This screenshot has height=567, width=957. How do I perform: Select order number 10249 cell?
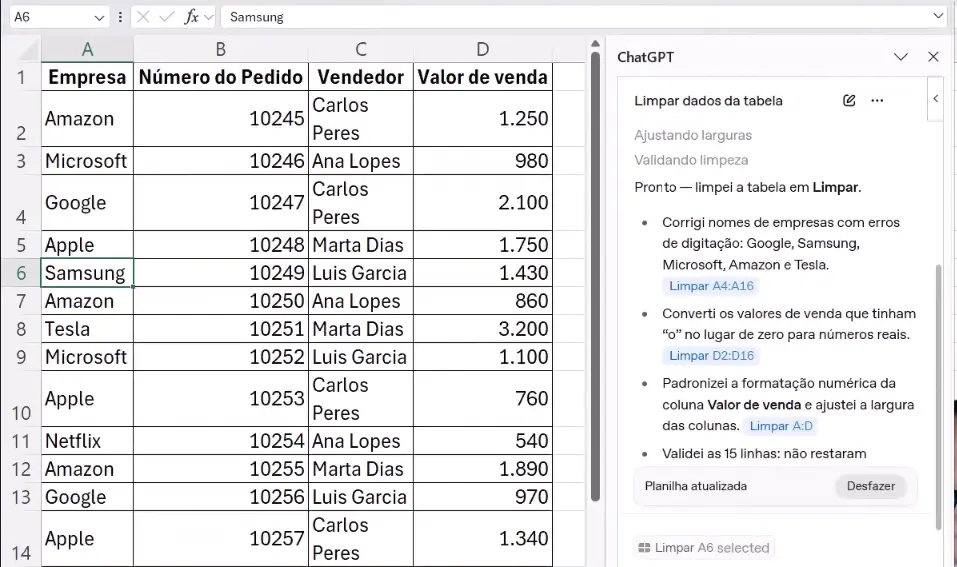(221, 273)
